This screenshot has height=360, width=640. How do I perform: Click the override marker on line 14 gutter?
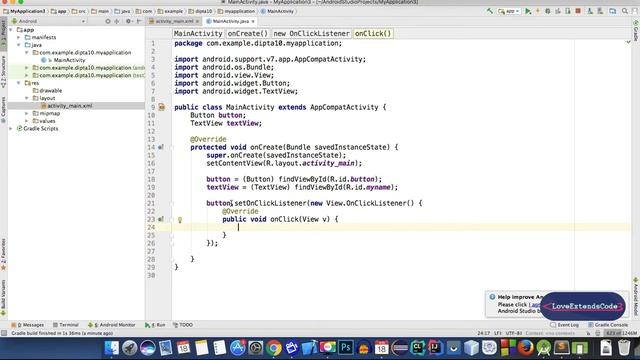pos(161,147)
